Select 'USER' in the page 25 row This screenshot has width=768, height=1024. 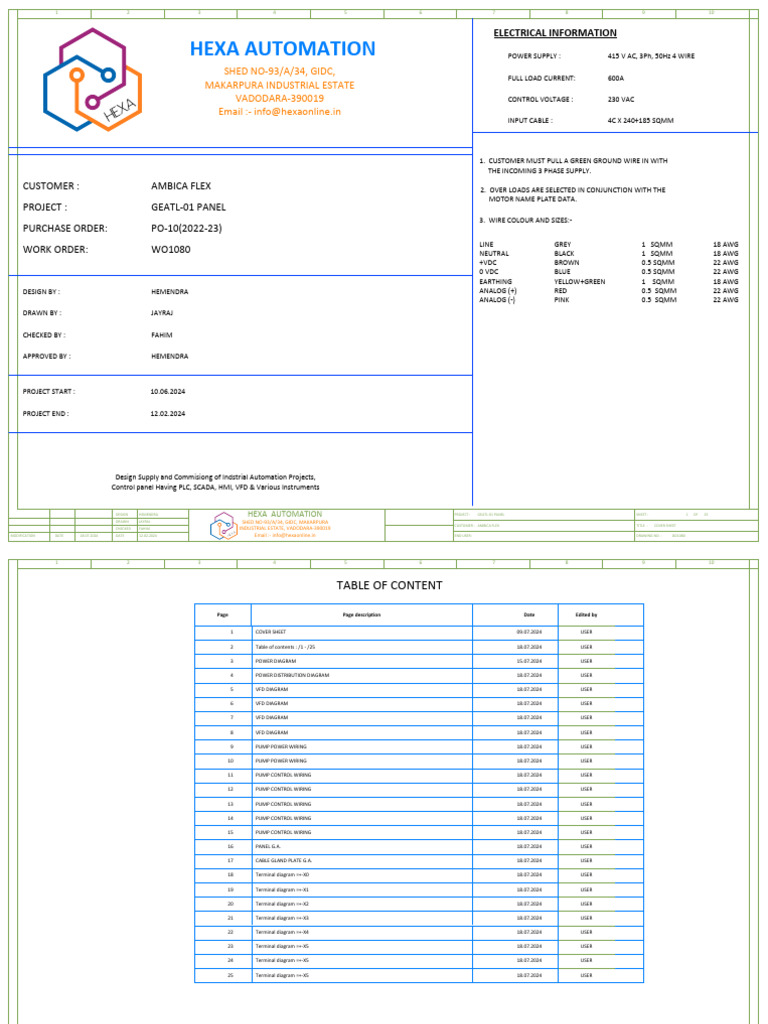point(586,975)
